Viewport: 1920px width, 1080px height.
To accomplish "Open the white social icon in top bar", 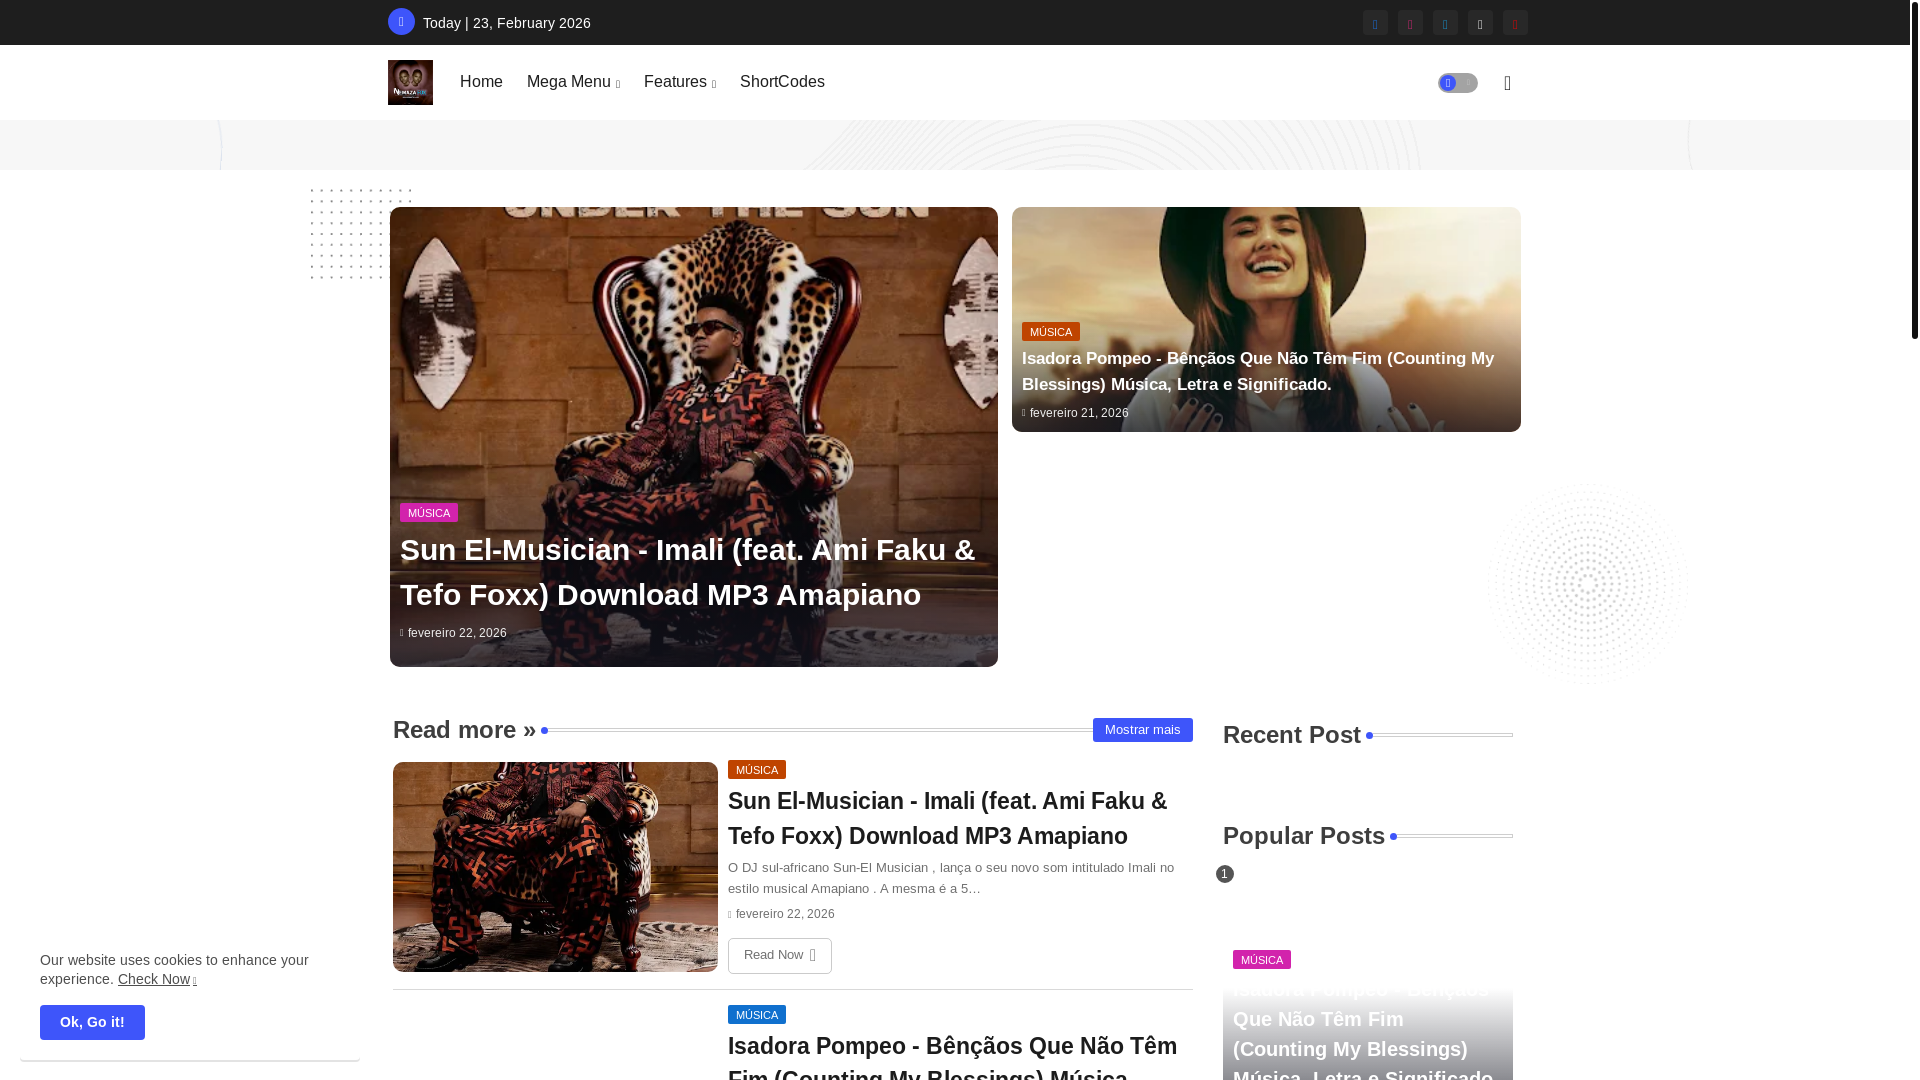I will (x=1480, y=22).
